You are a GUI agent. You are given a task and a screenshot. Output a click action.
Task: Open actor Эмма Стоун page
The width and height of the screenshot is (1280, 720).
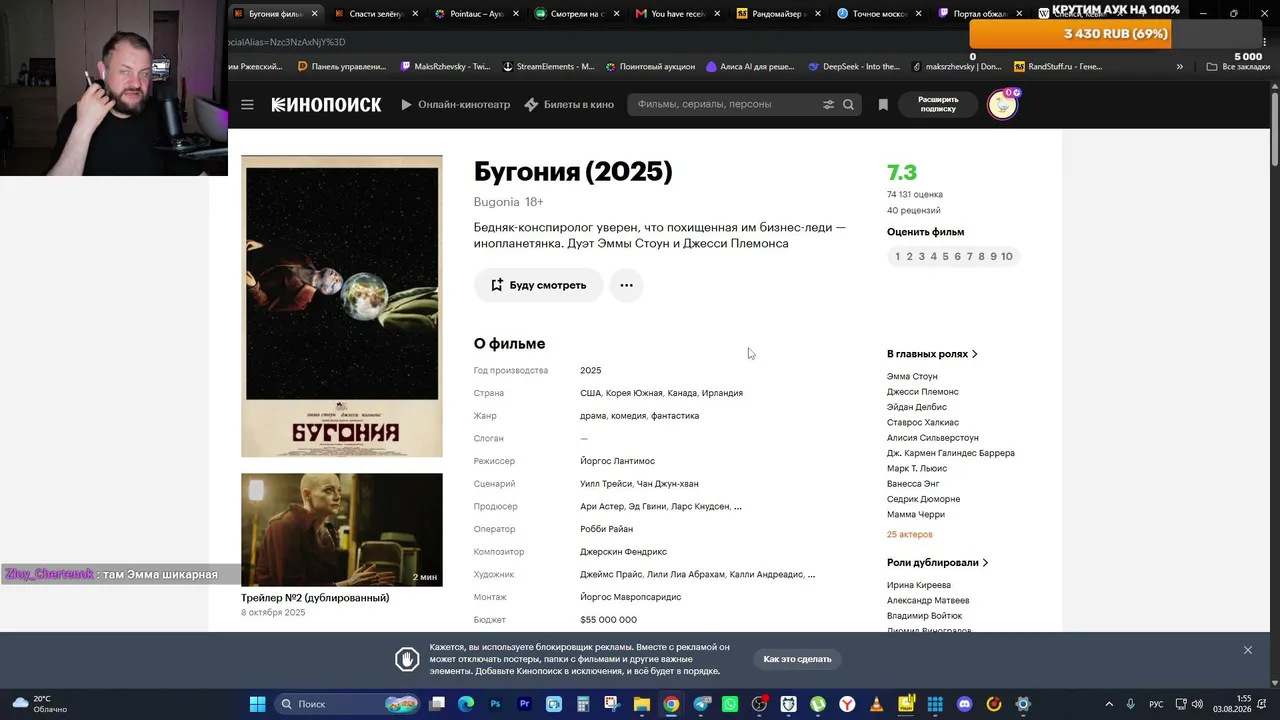912,377
